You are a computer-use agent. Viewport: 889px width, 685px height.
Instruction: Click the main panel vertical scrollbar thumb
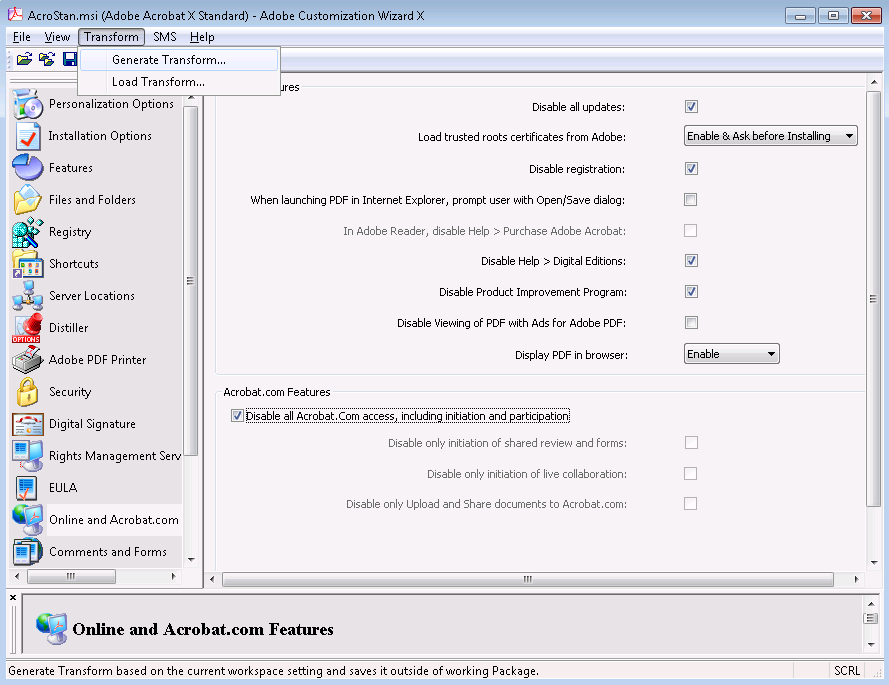tap(873, 299)
